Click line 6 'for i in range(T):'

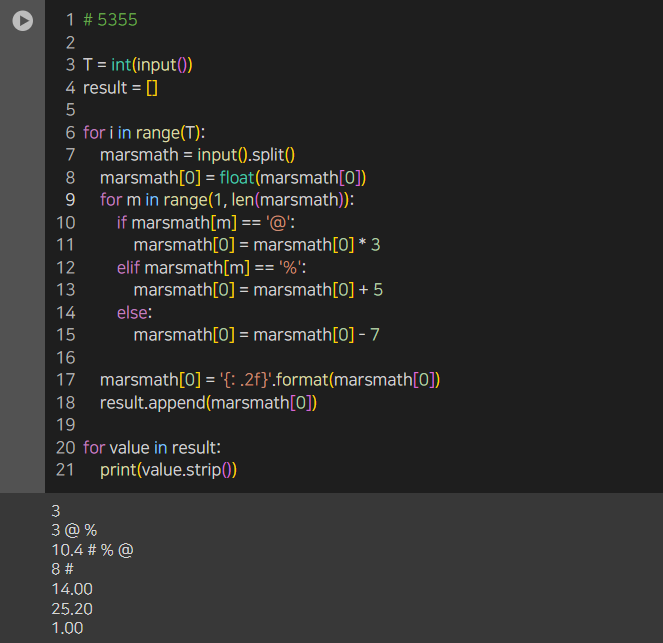click(144, 133)
